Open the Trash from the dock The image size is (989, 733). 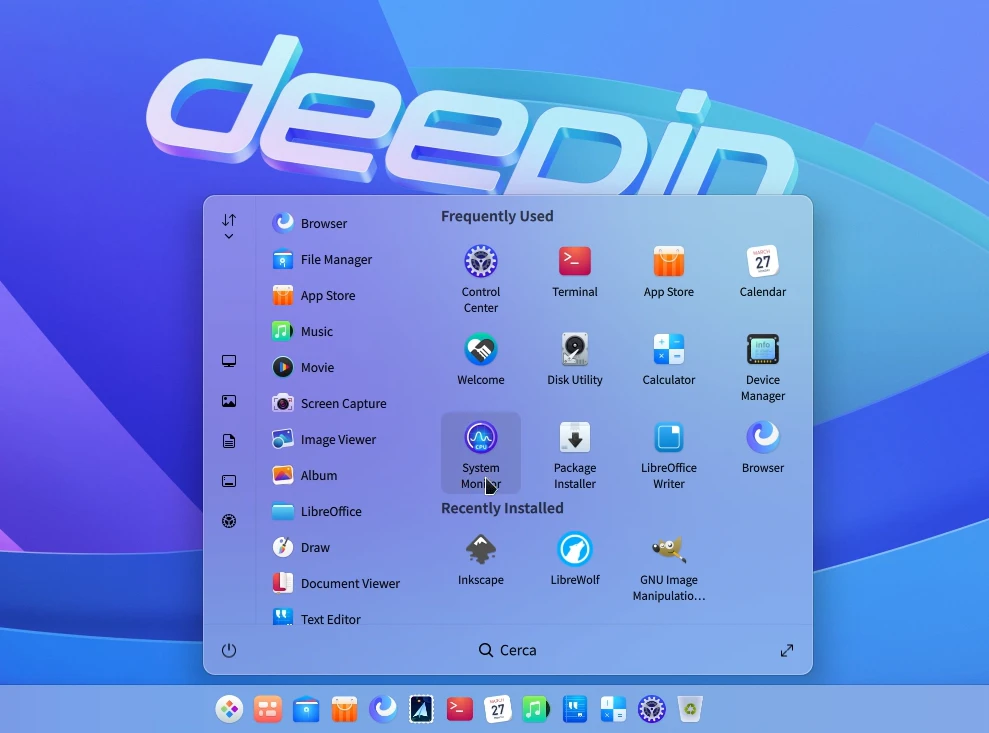[x=691, y=708]
